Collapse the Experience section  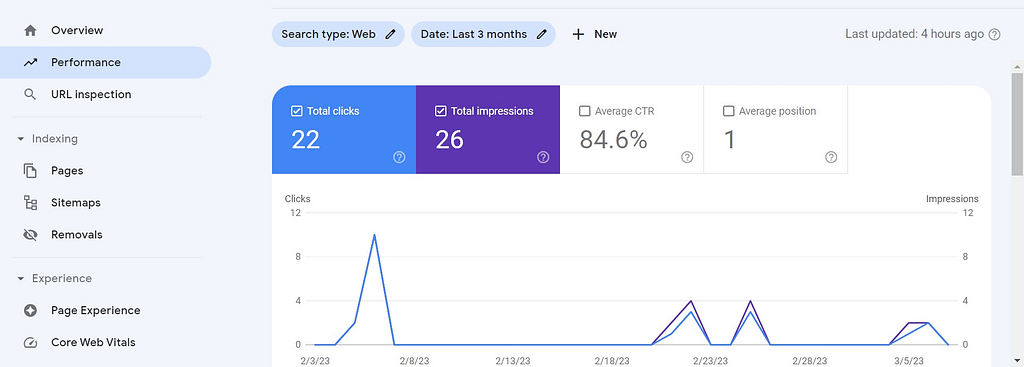point(20,279)
